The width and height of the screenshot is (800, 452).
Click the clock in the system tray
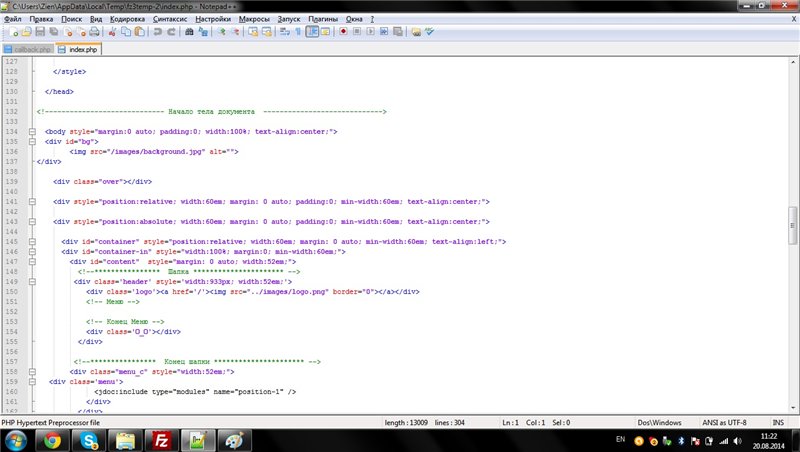[771, 440]
